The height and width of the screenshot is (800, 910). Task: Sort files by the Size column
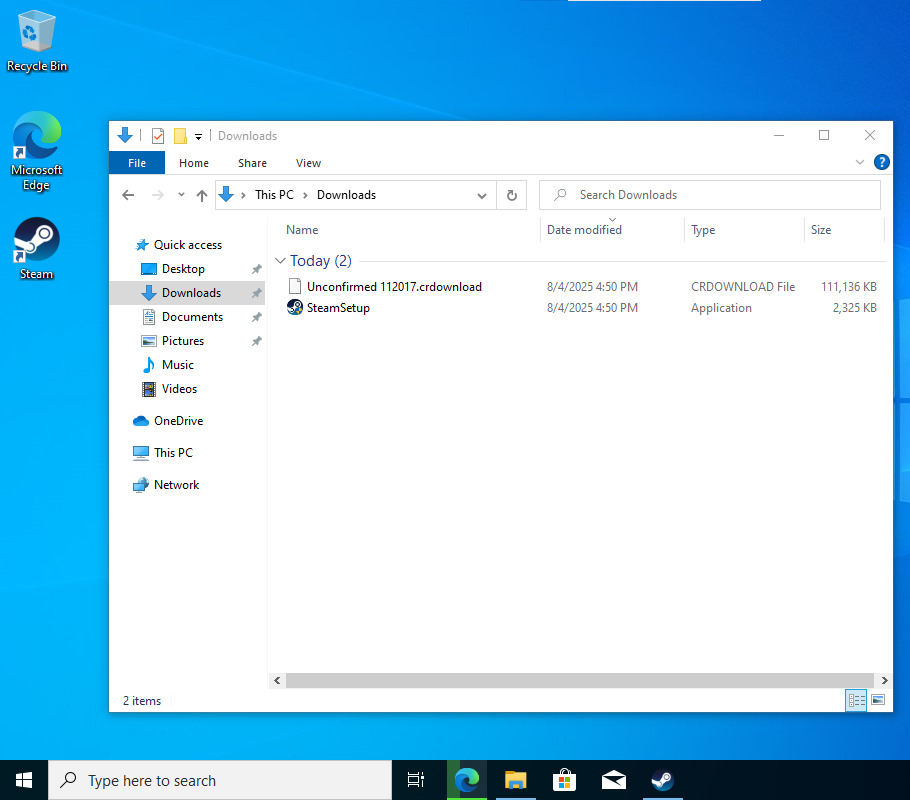click(x=821, y=230)
